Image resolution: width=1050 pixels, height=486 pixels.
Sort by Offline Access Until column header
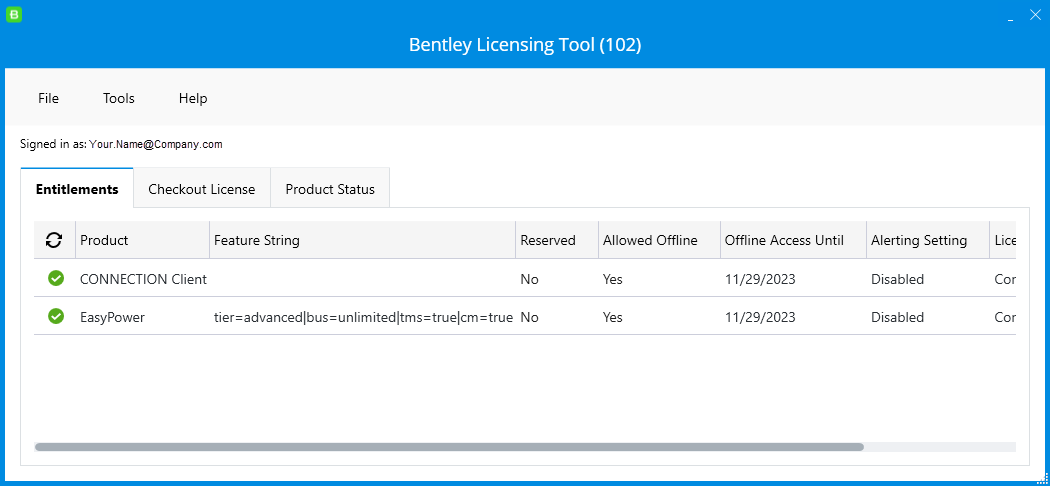(x=794, y=240)
